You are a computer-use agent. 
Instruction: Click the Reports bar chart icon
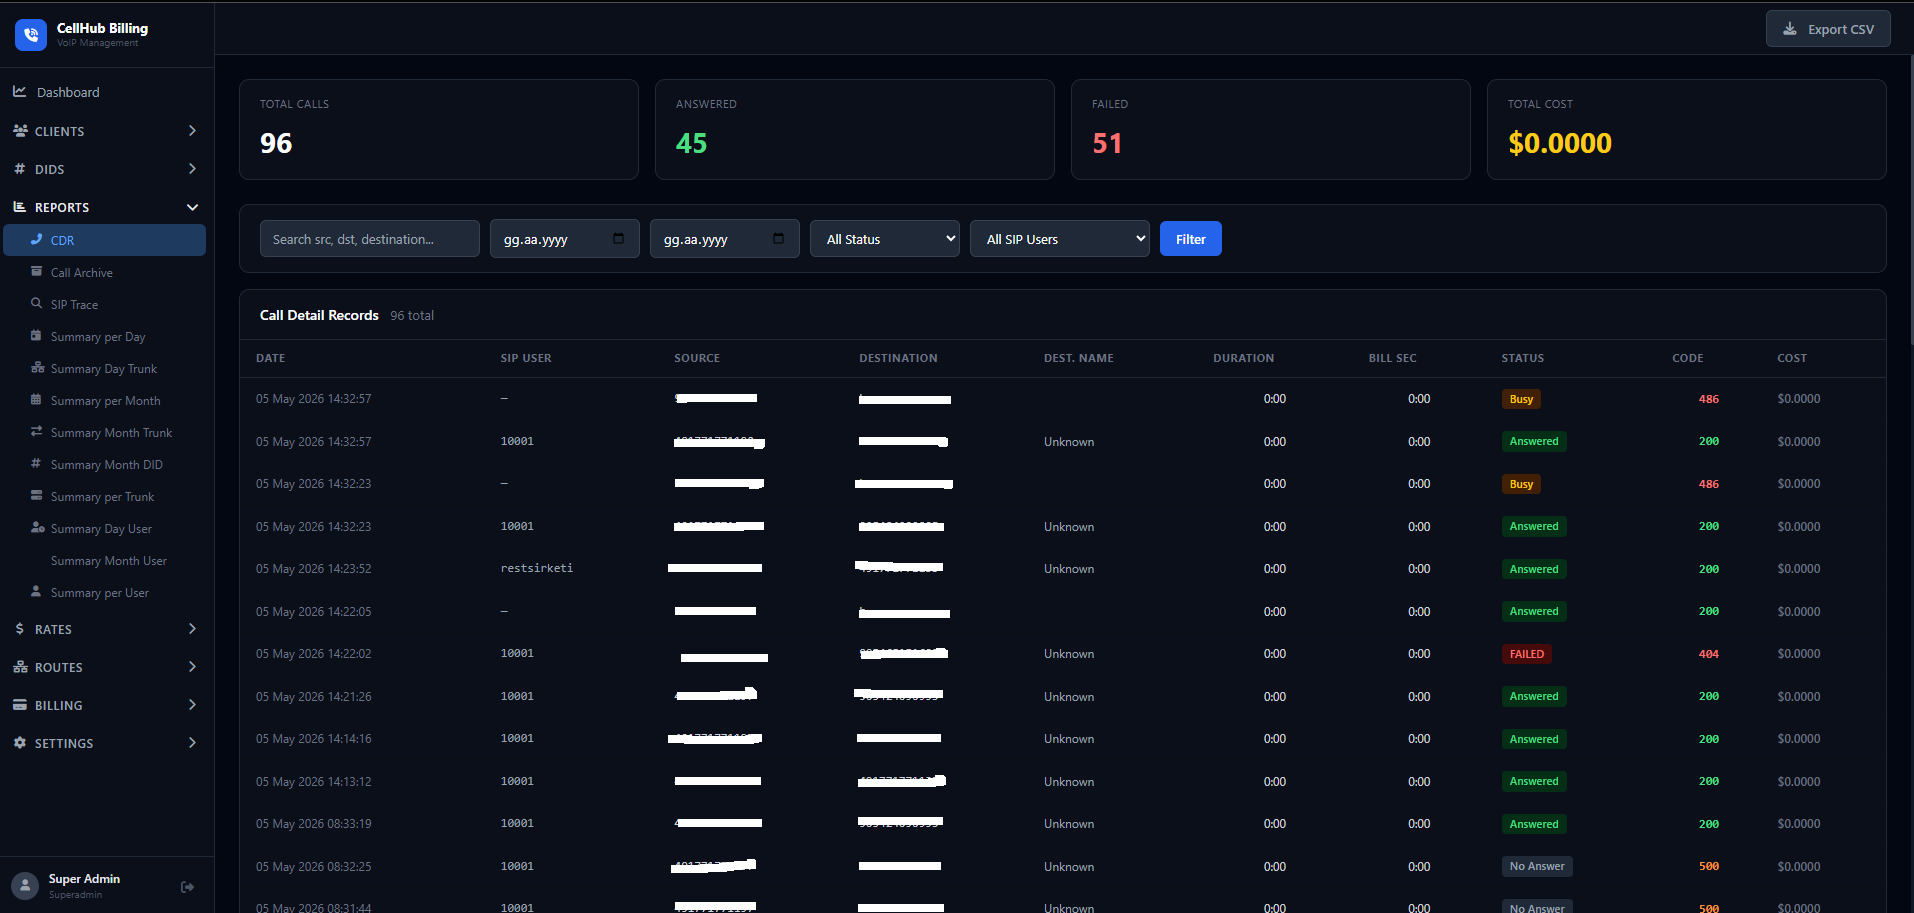pyautogui.click(x=19, y=207)
